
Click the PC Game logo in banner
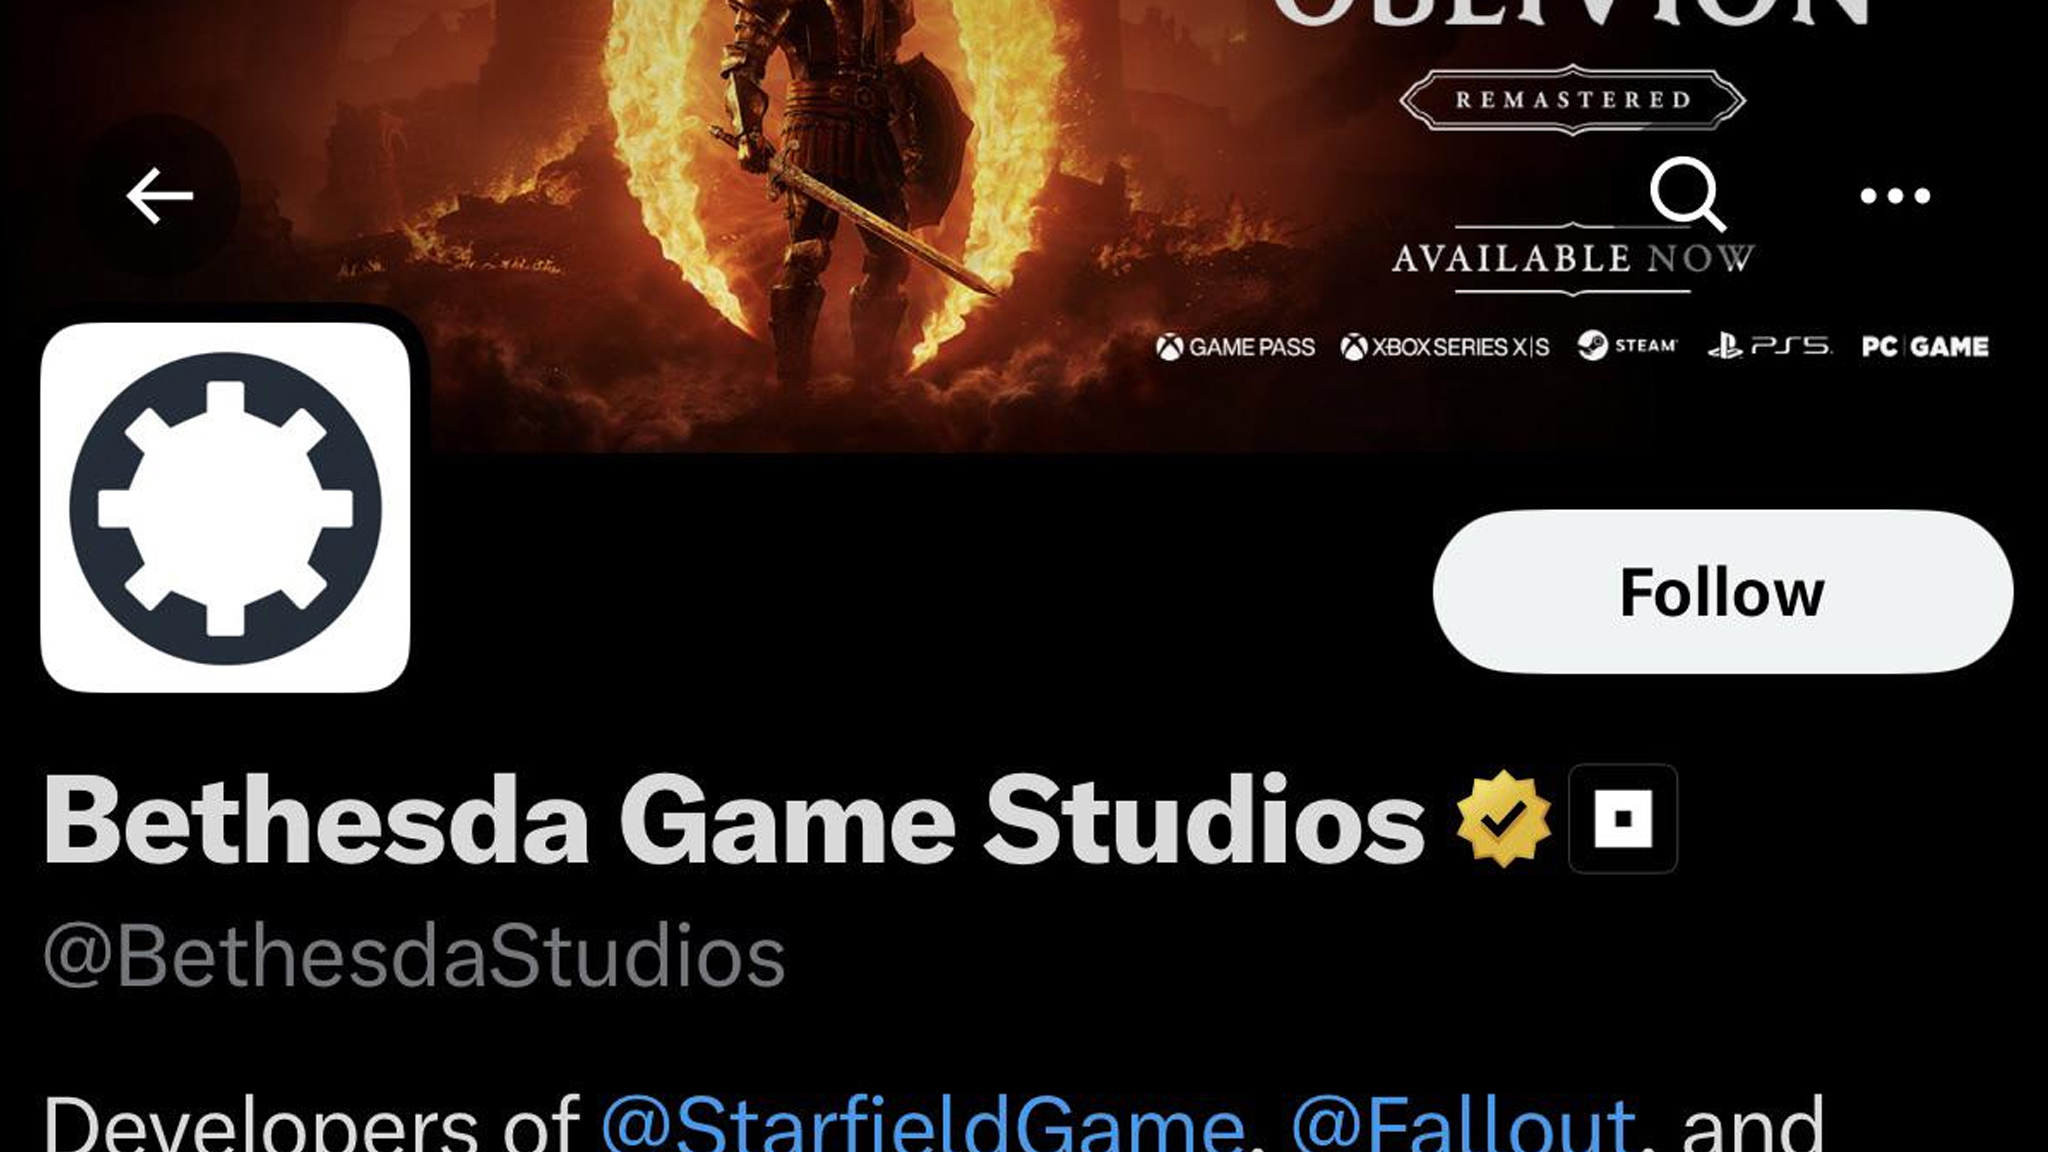coord(1925,346)
